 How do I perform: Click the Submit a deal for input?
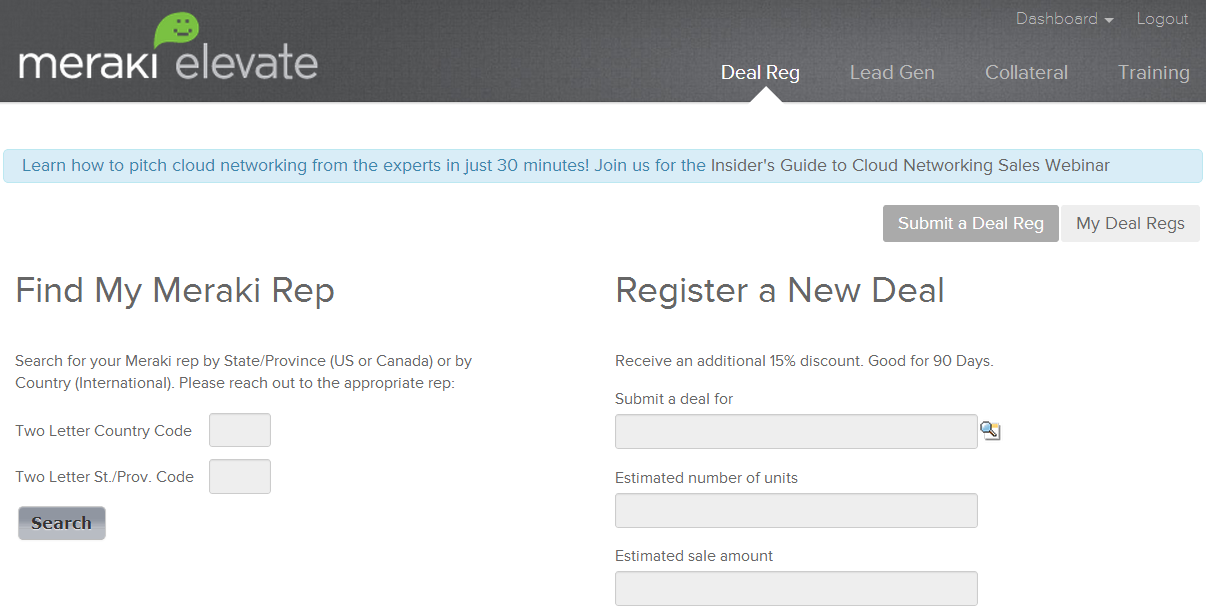coord(796,432)
